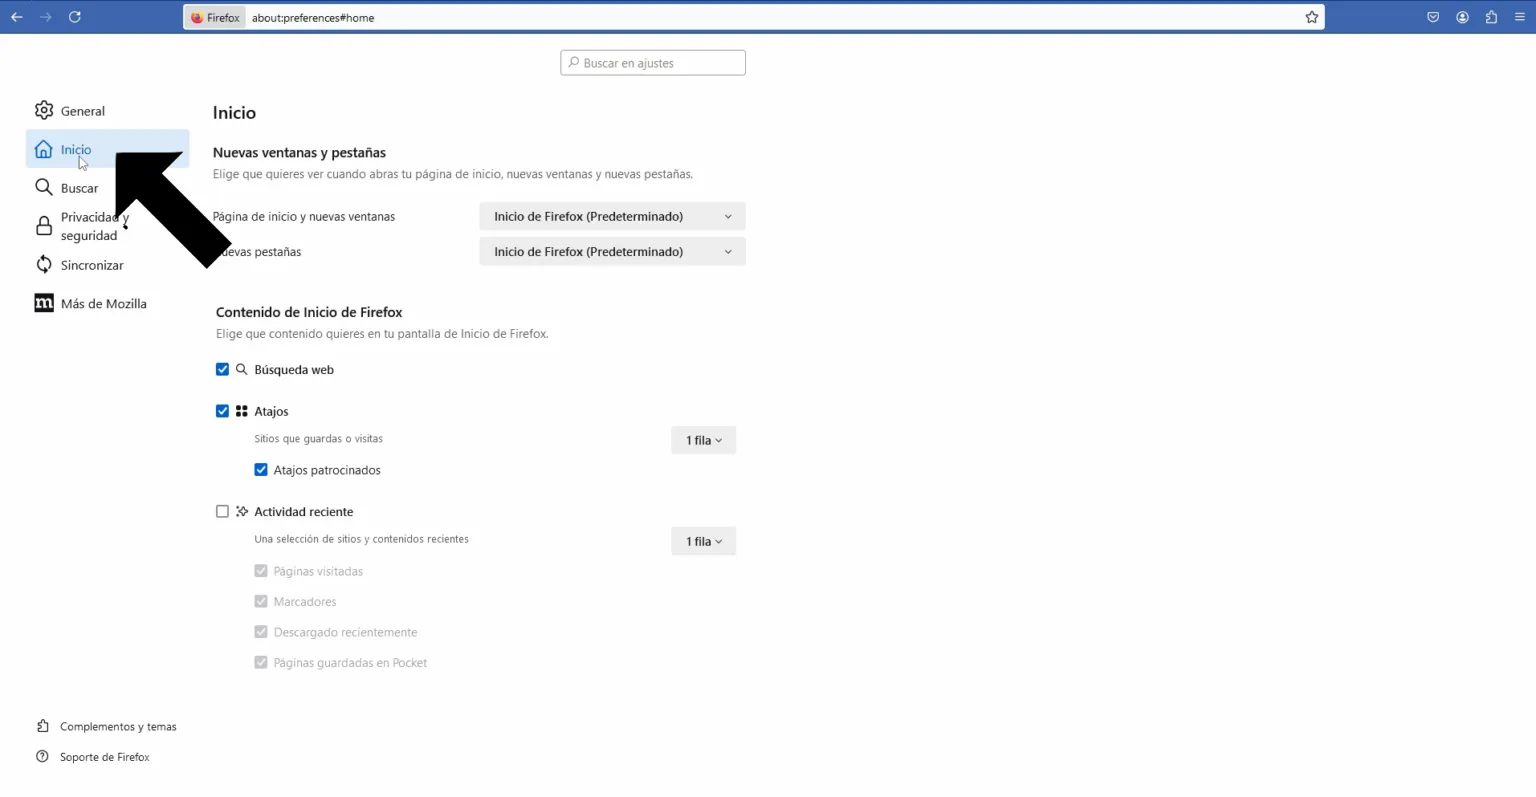1536x797 pixels.
Task: Click the Buscar magnifier icon in sidebar
Action: (x=44, y=187)
